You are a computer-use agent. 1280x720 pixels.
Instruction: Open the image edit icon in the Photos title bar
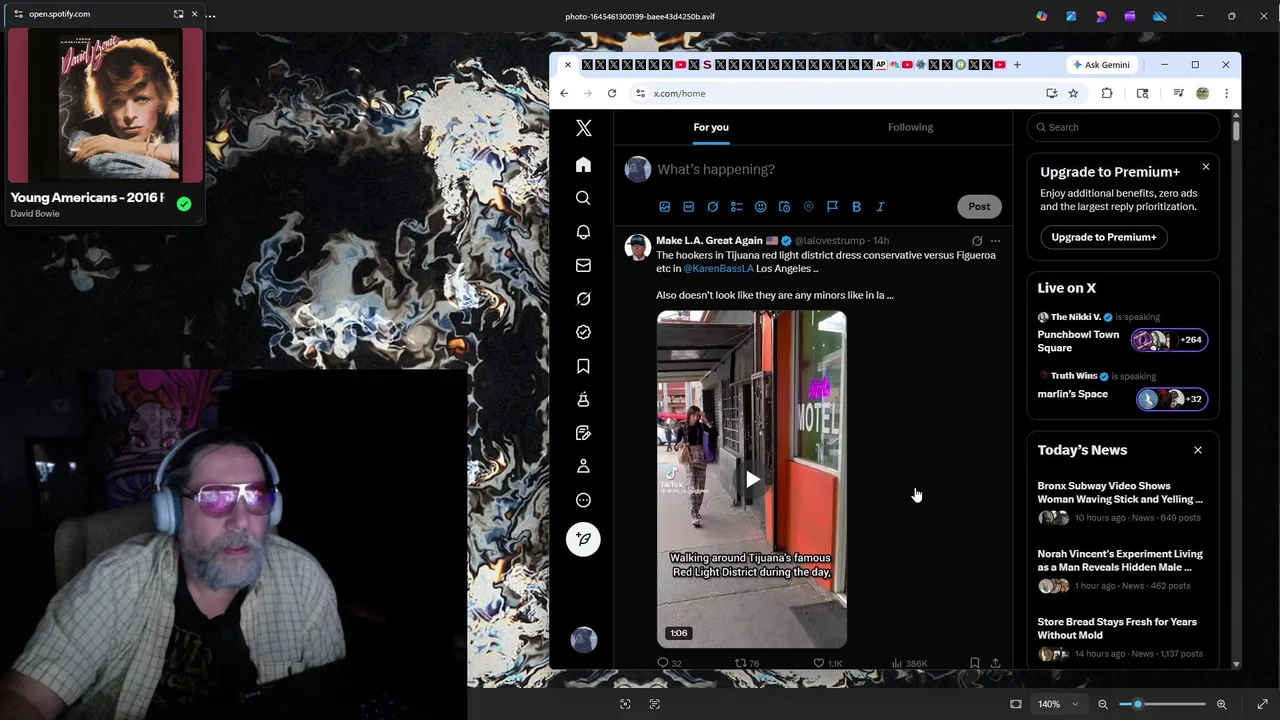click(x=1071, y=16)
